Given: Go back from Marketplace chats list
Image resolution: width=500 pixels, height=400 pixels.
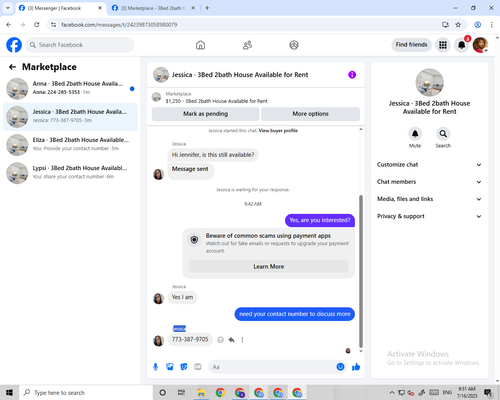Looking at the screenshot, I should coord(12,67).
